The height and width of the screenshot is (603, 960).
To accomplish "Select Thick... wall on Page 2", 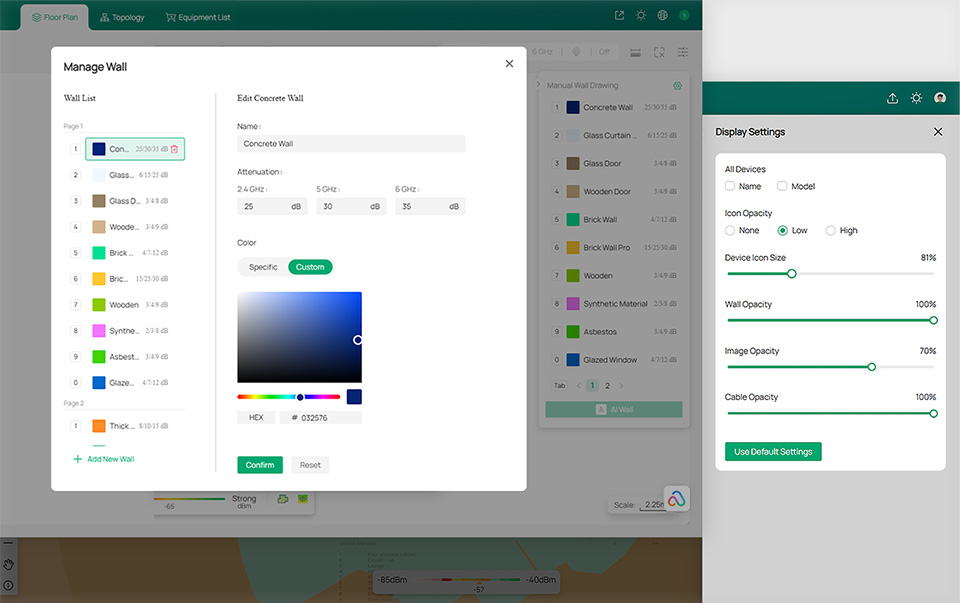I will click(x=135, y=426).
